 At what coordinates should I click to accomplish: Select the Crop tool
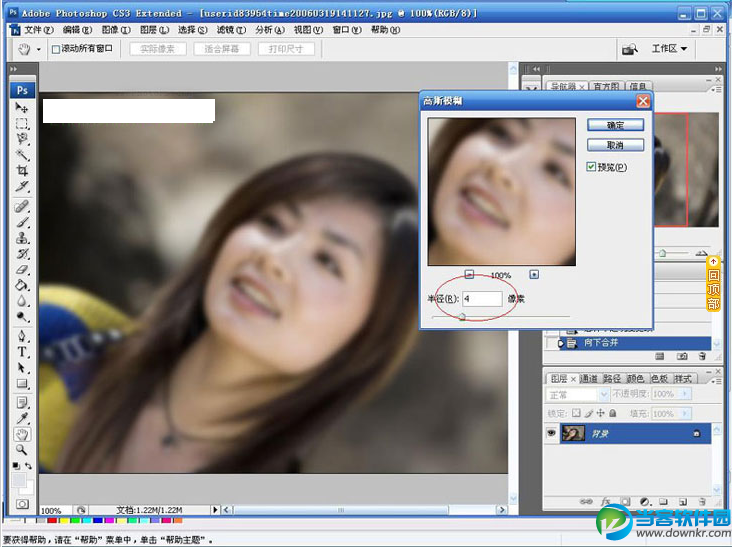click(22, 171)
